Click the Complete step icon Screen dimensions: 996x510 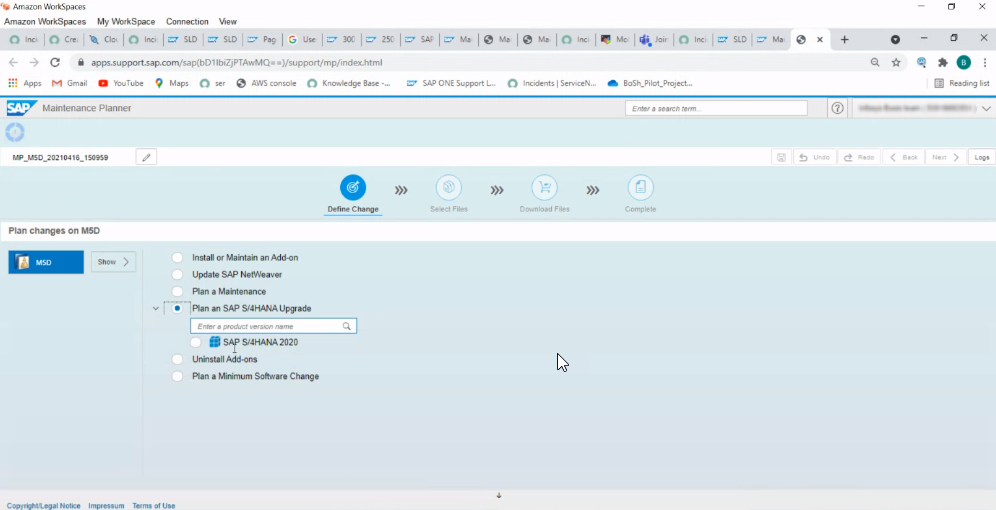coord(640,187)
